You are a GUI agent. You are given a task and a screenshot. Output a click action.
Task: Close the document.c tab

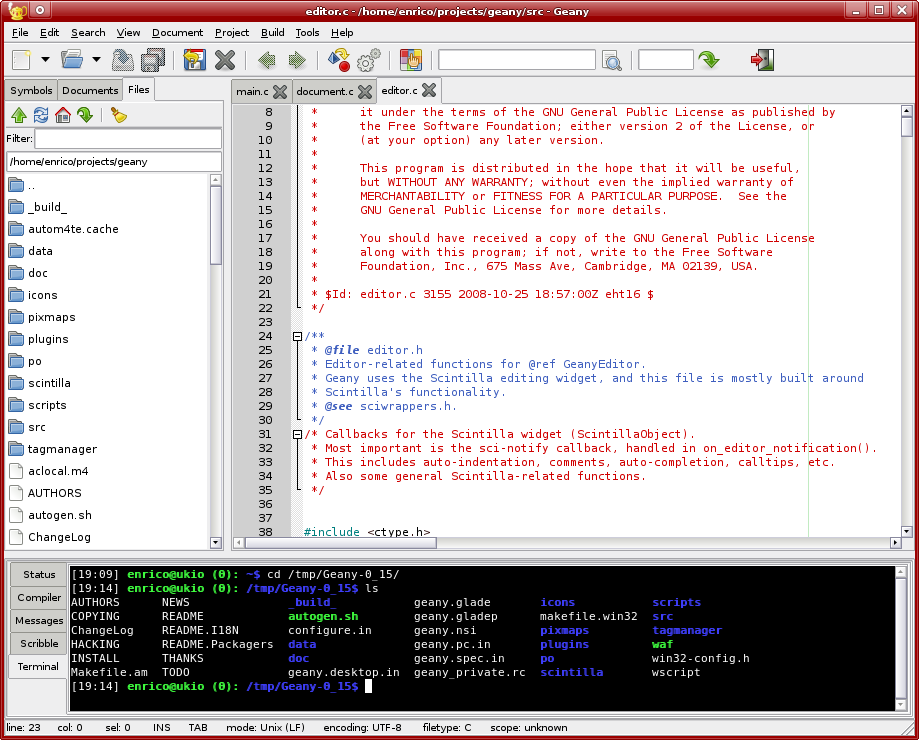[x=365, y=91]
